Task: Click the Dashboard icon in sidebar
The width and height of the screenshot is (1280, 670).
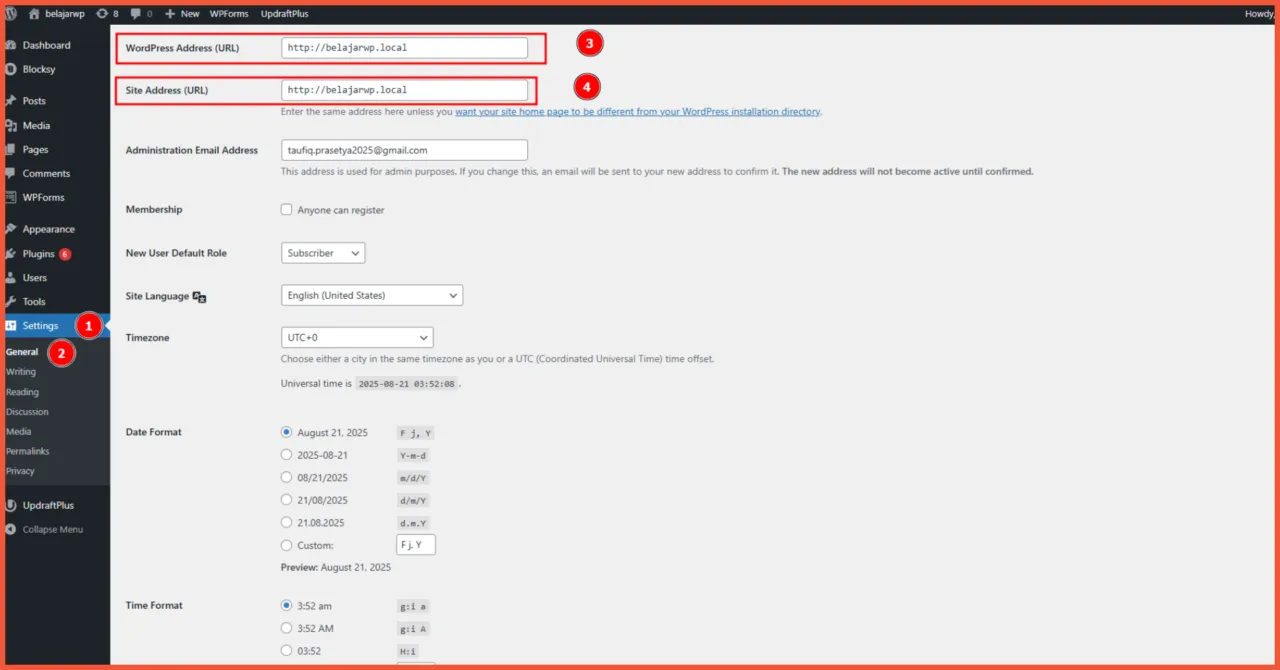Action: [x=11, y=46]
